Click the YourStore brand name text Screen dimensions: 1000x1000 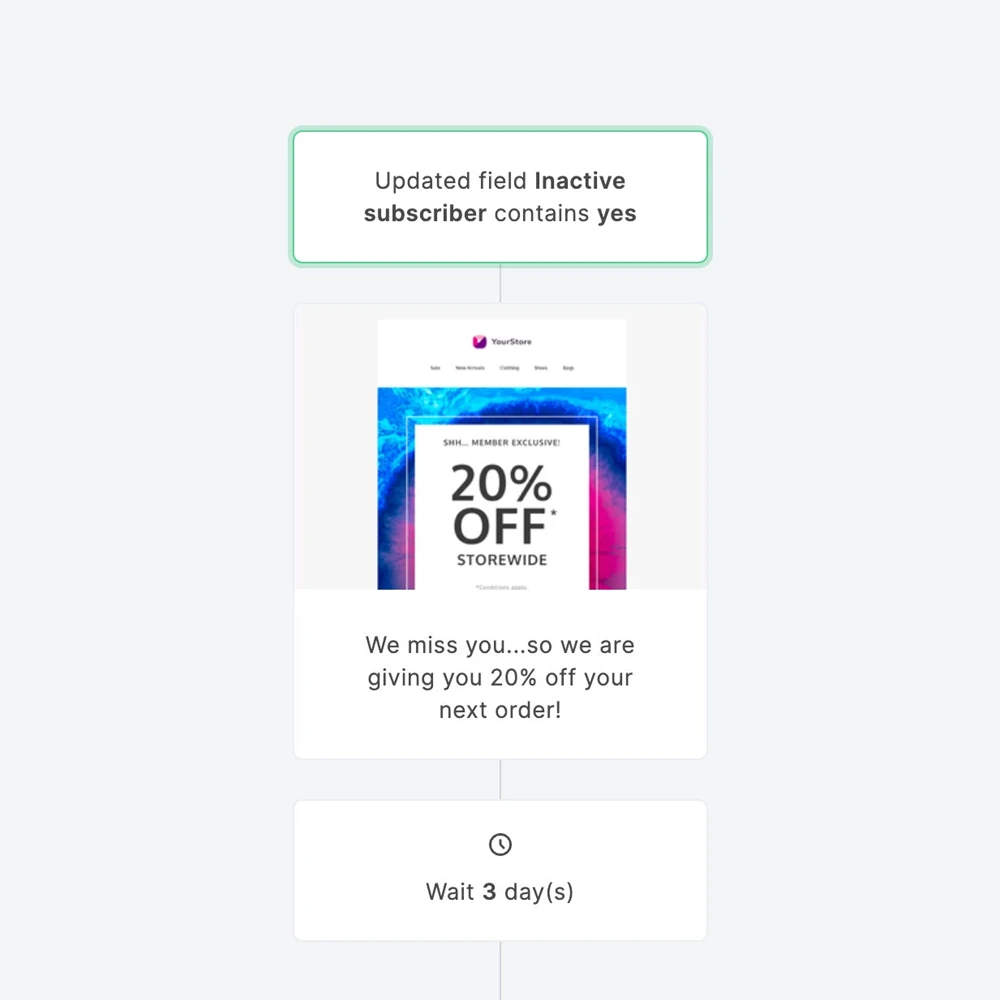511,342
